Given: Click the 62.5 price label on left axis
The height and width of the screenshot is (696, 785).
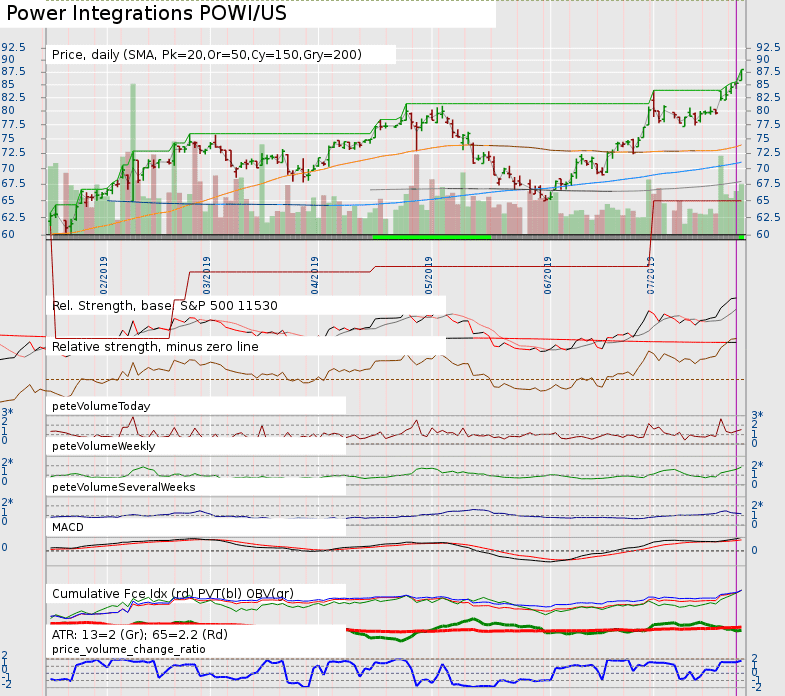Looking at the screenshot, I should tap(13, 217).
